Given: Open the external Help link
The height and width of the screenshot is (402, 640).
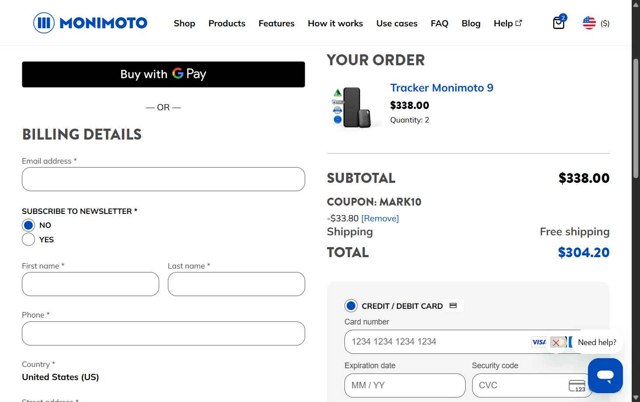Looking at the screenshot, I should pos(507,23).
